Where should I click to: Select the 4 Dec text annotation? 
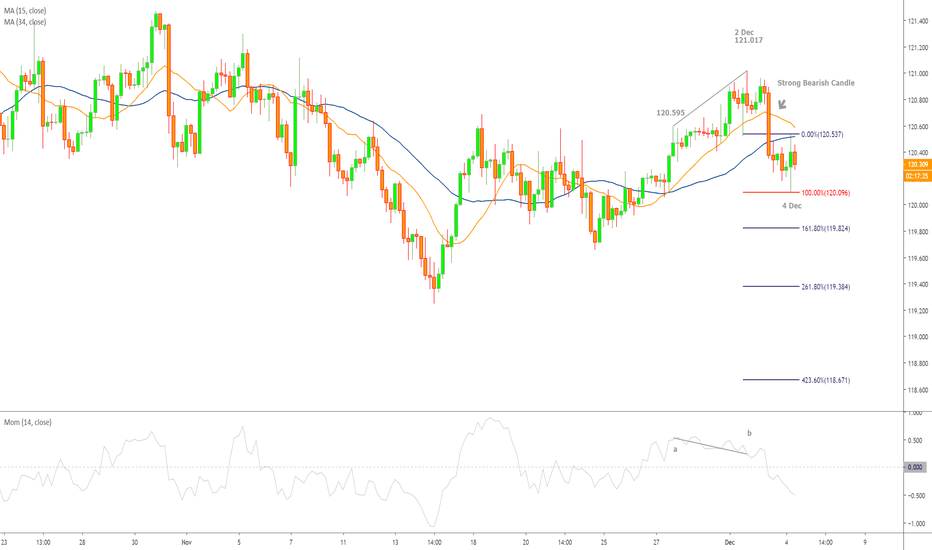coord(791,206)
